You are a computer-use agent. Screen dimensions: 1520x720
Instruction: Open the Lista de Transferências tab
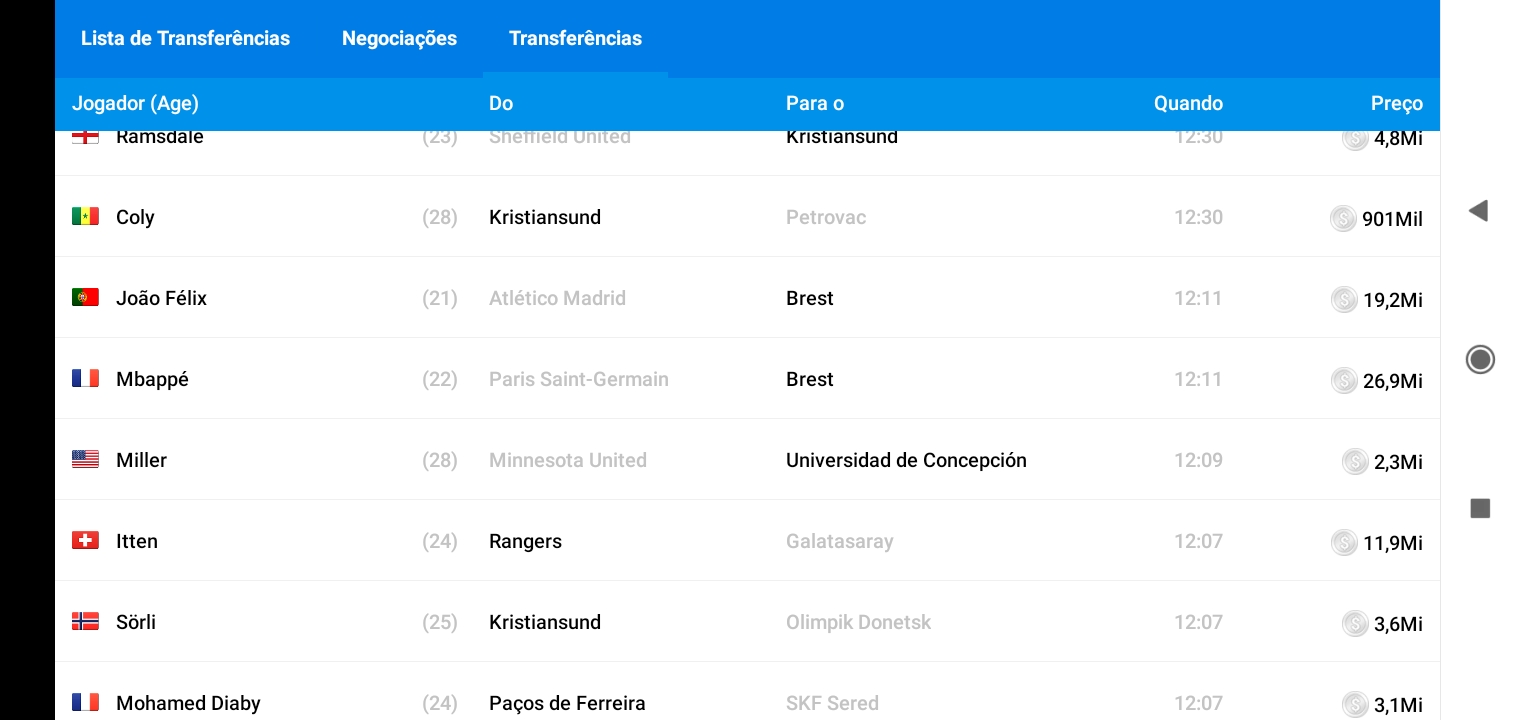tap(185, 39)
